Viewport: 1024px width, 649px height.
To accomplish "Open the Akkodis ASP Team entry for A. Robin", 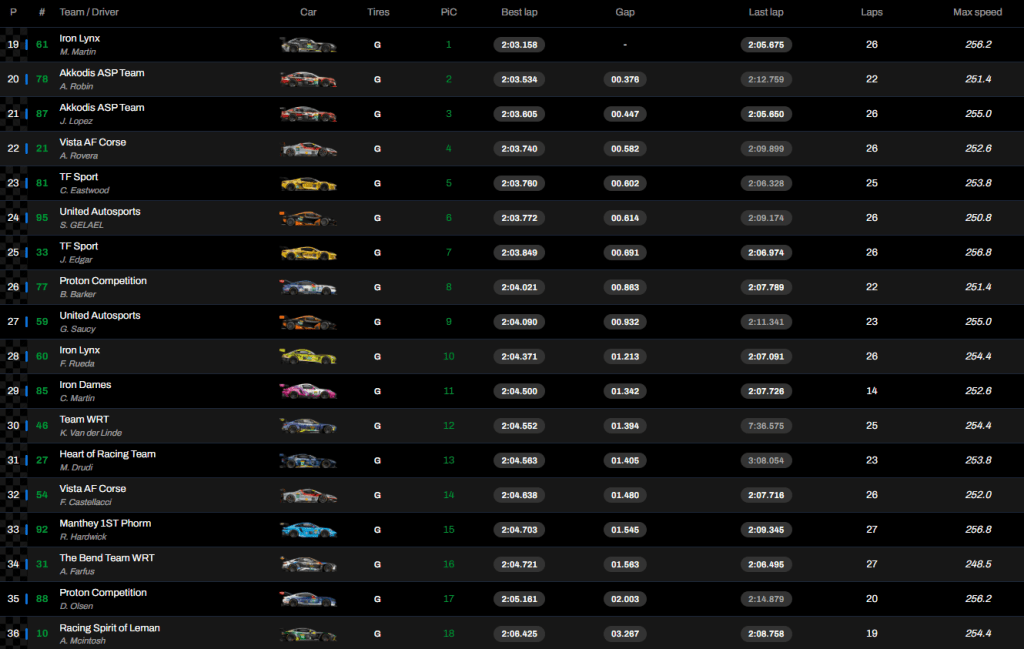I will click(101, 73).
